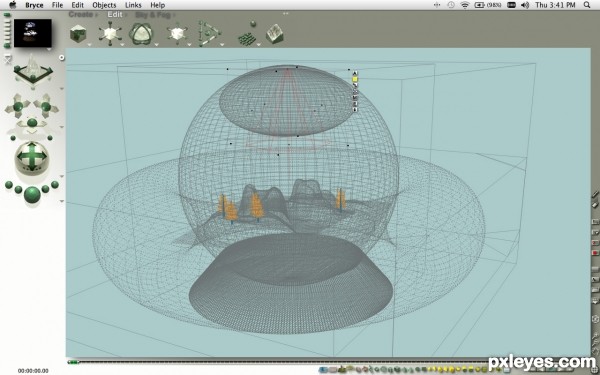The height and width of the screenshot is (375, 600).
Task: Click the land-object down arrow icon beside selection
Action: [x=355, y=109]
